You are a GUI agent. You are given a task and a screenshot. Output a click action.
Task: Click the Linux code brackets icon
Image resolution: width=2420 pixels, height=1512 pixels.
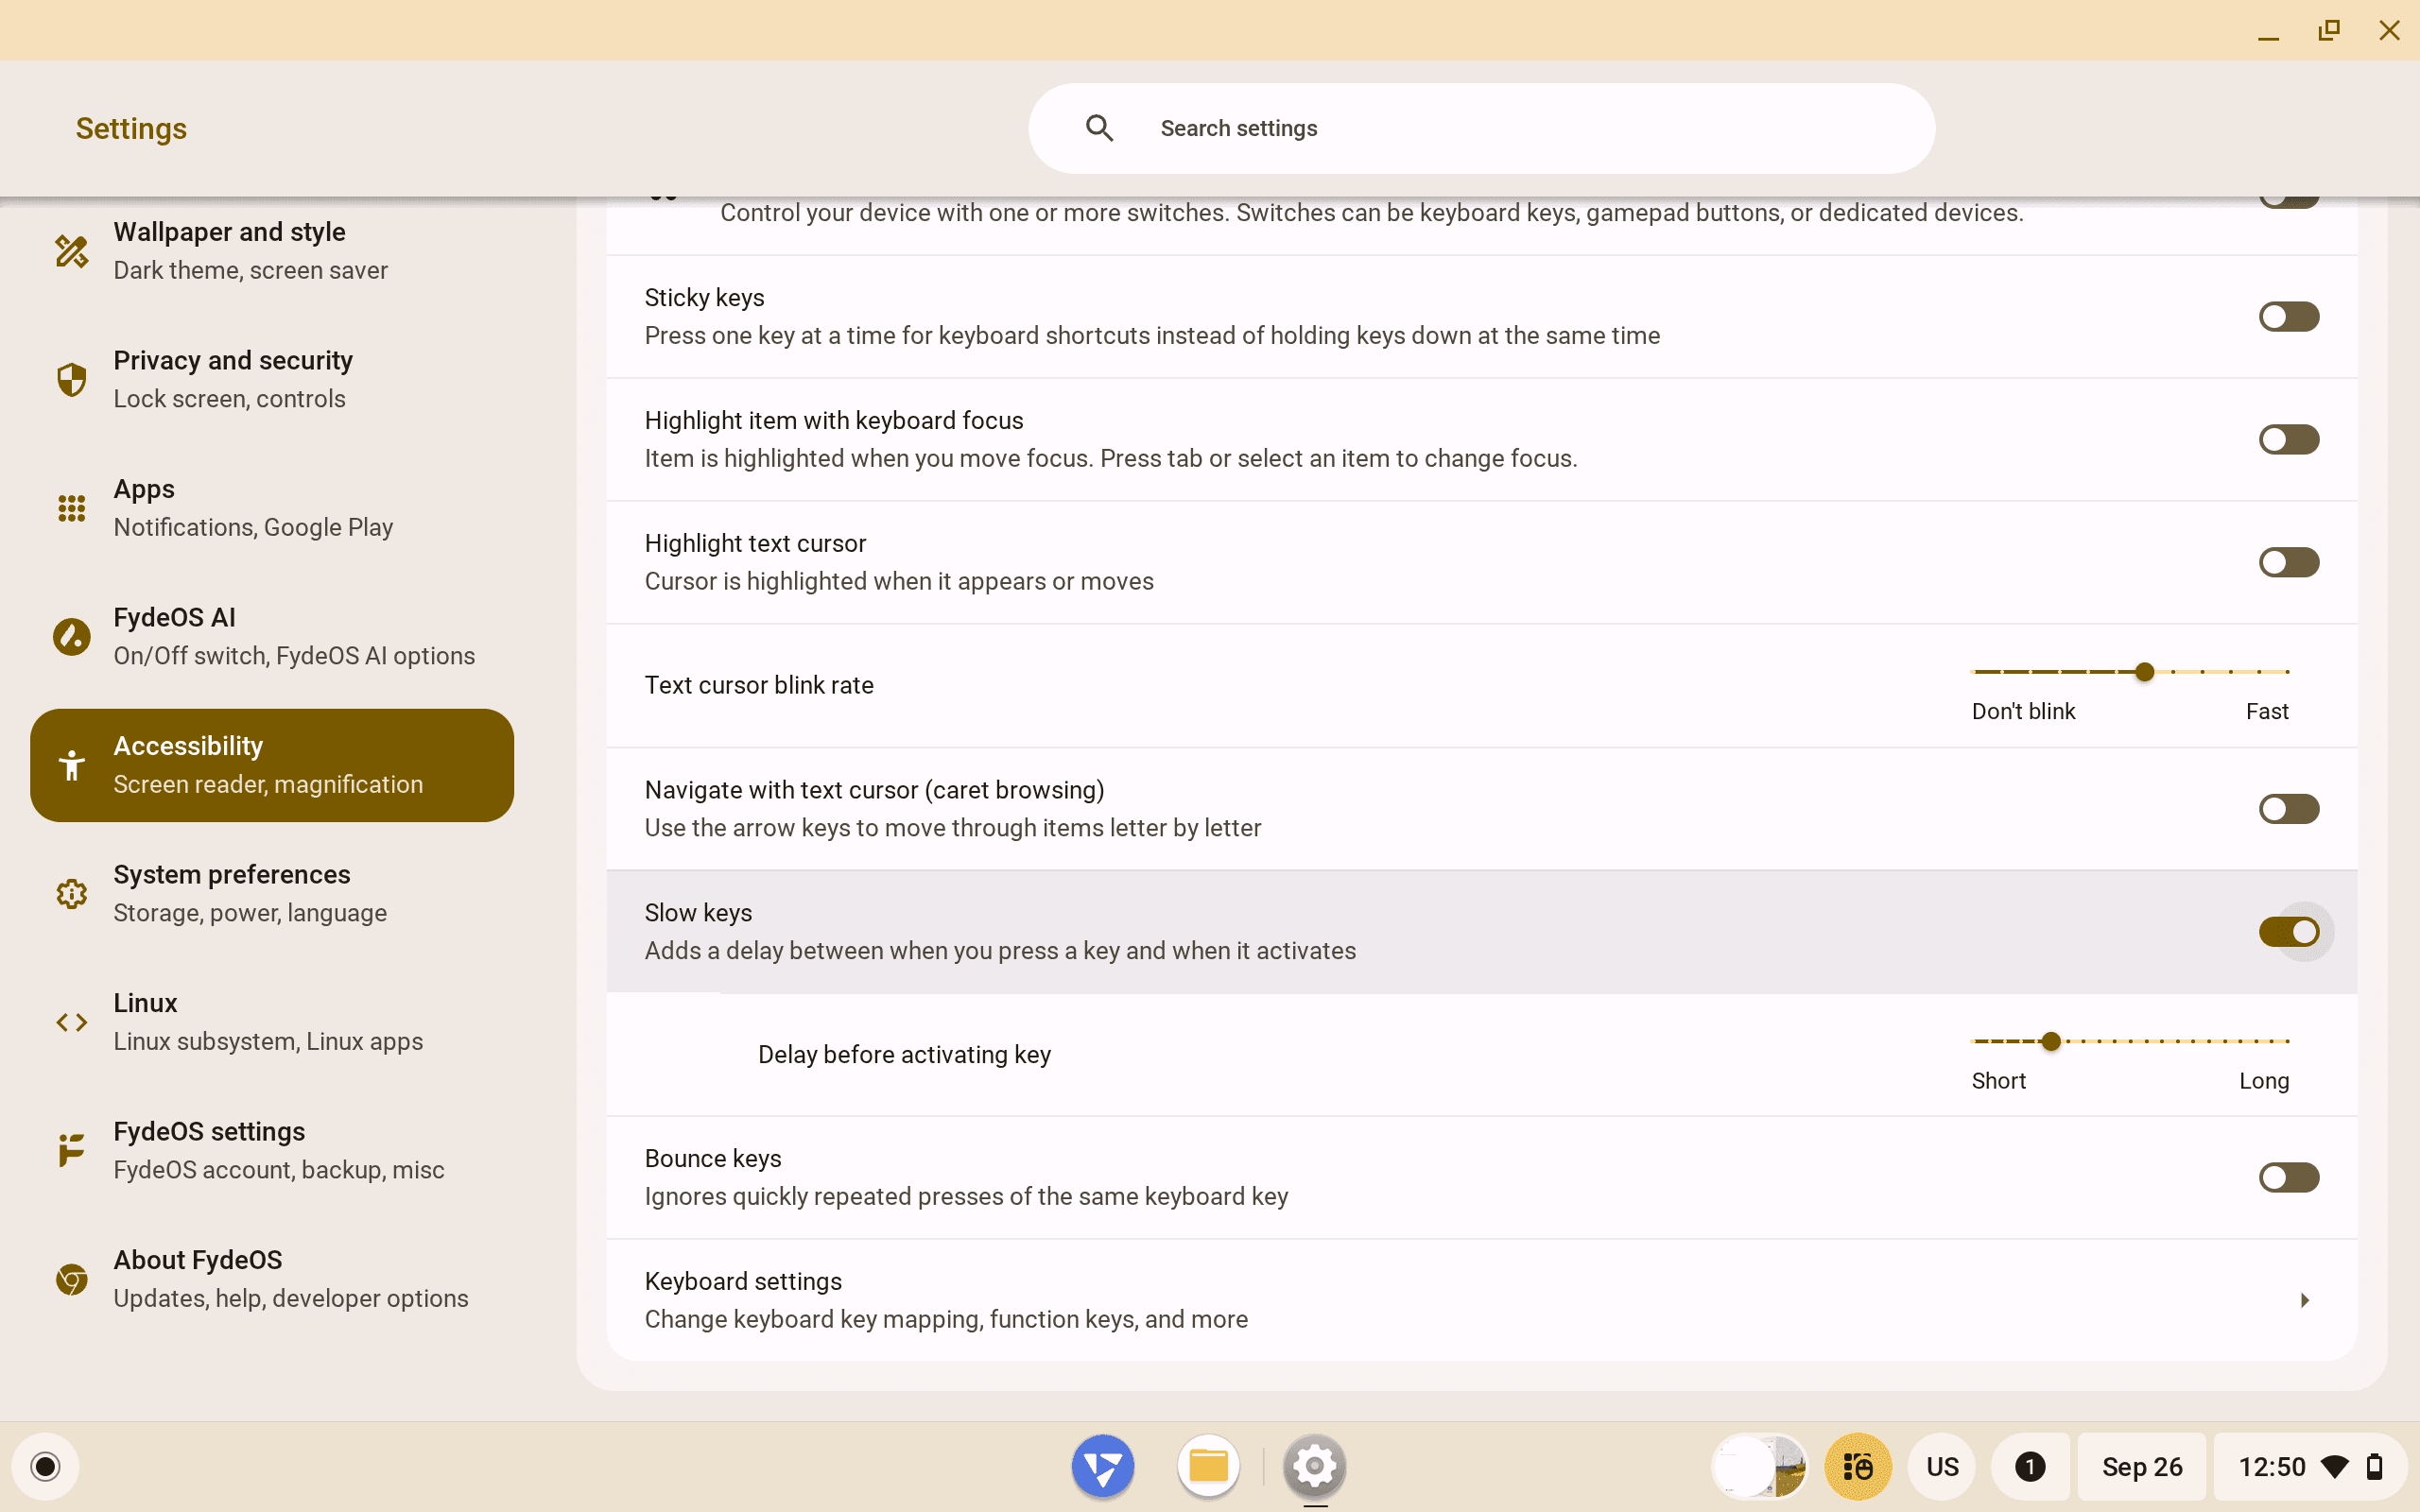(x=71, y=1022)
